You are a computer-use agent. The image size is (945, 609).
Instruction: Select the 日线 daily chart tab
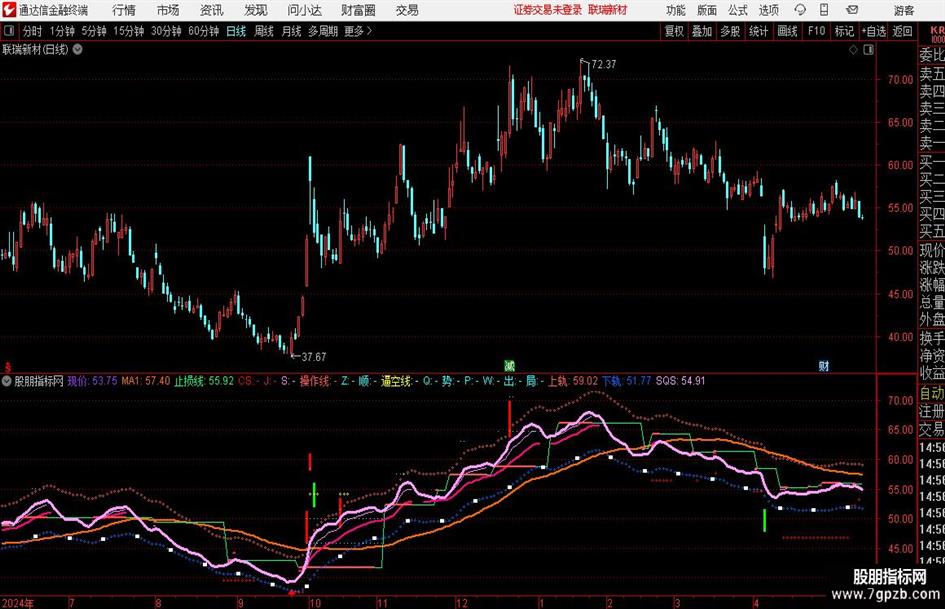[236, 31]
